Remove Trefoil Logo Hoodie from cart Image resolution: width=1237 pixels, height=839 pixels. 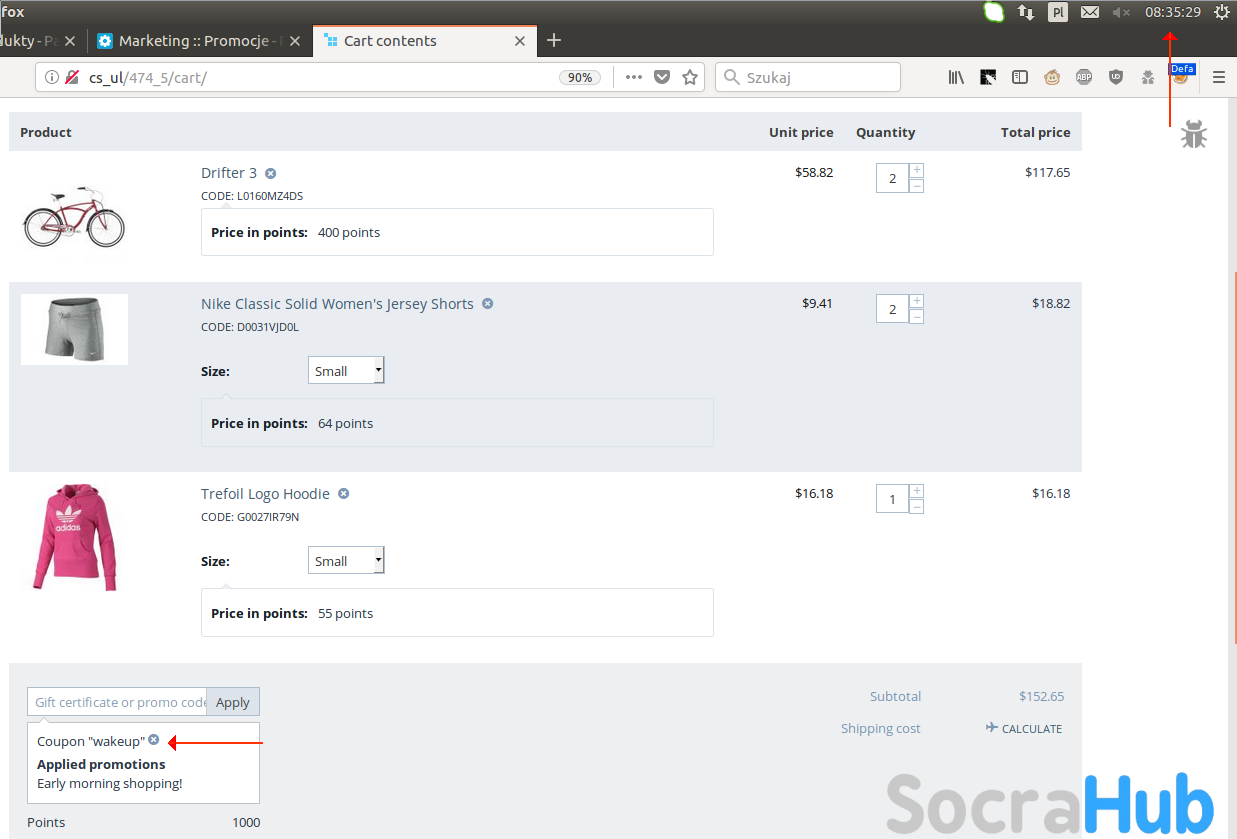(343, 493)
